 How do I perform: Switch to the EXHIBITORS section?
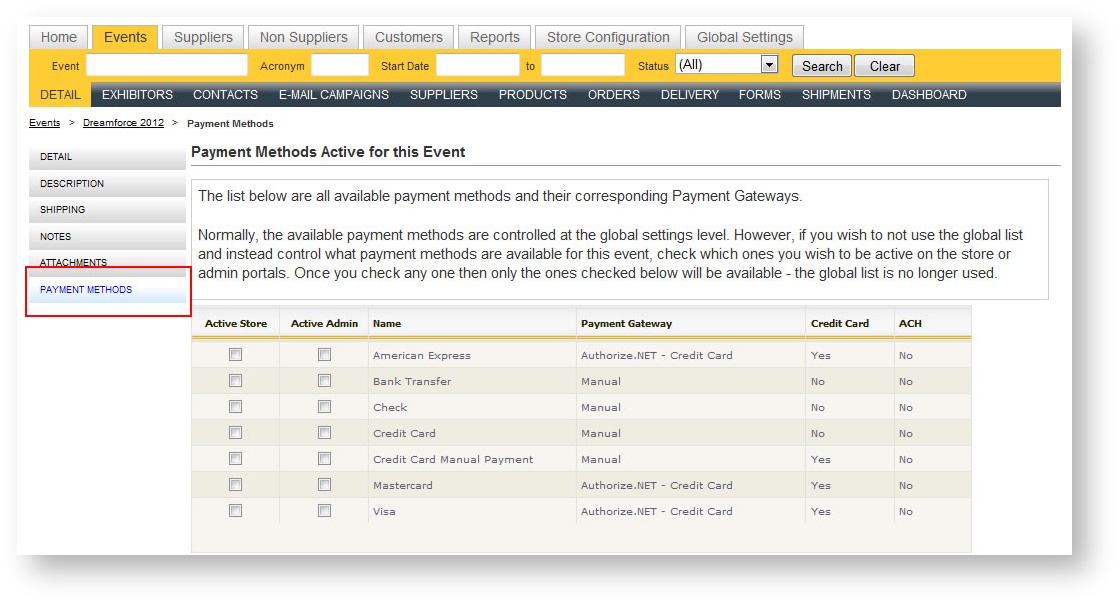click(137, 94)
